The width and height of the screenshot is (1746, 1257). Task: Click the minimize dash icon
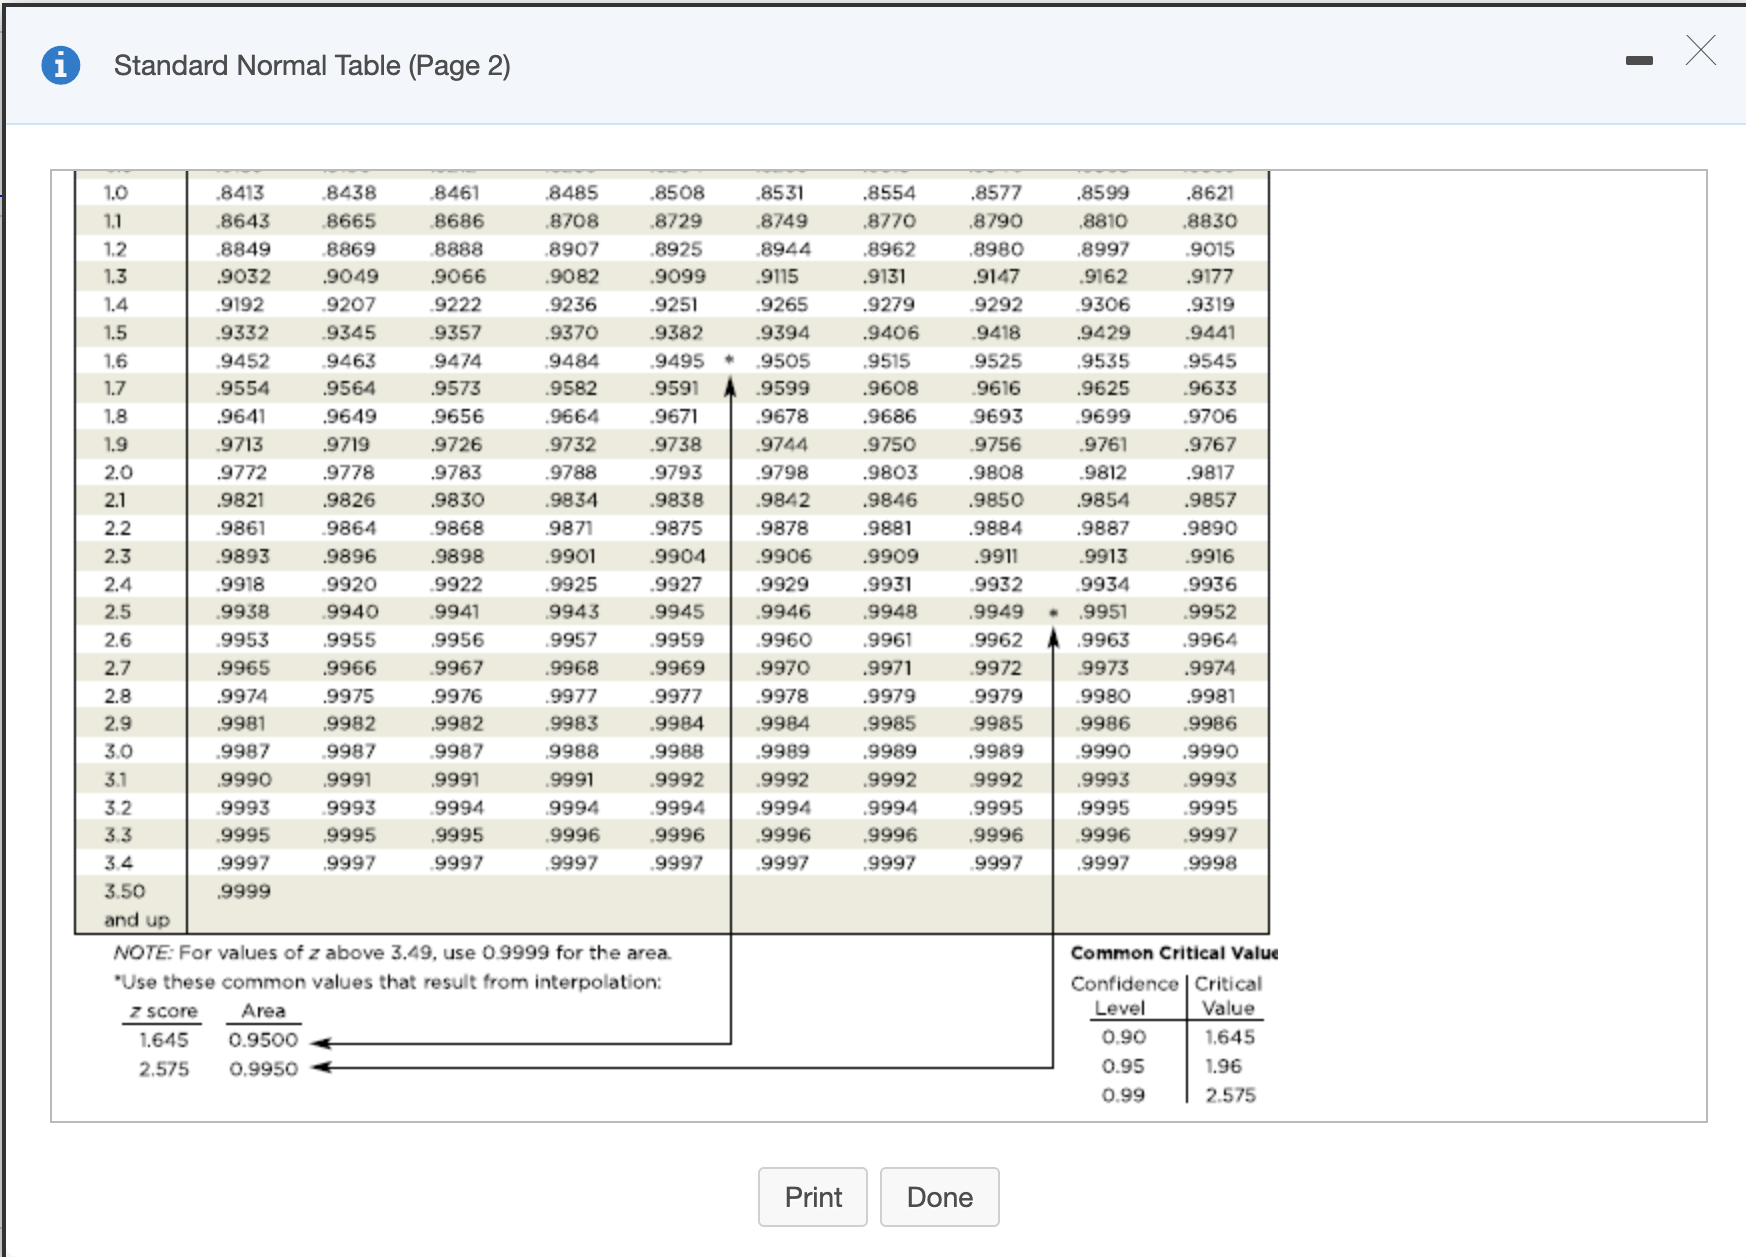(x=1639, y=60)
